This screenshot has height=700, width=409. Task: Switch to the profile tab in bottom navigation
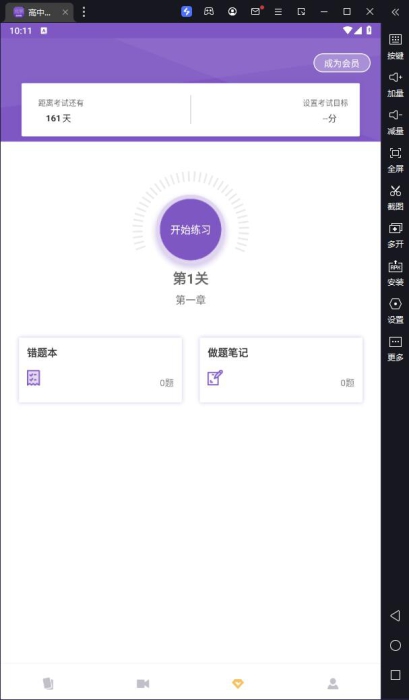333,683
